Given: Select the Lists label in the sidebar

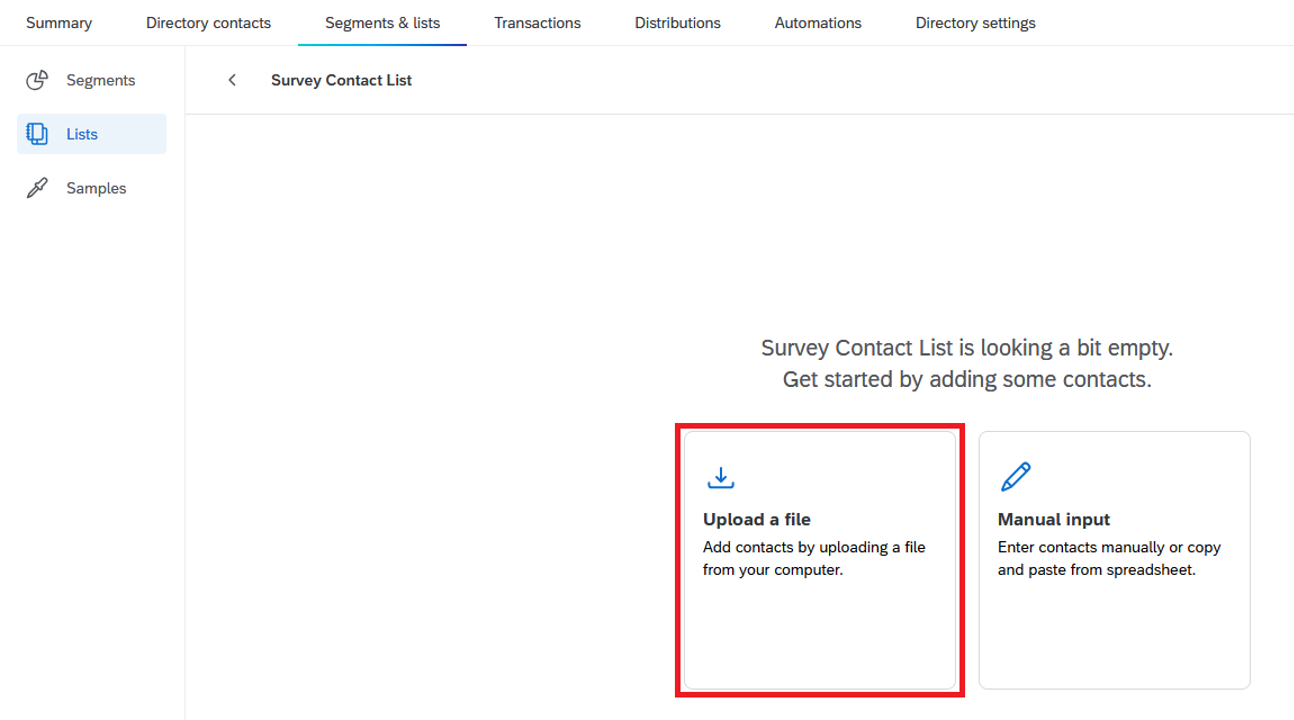Looking at the screenshot, I should (x=82, y=134).
